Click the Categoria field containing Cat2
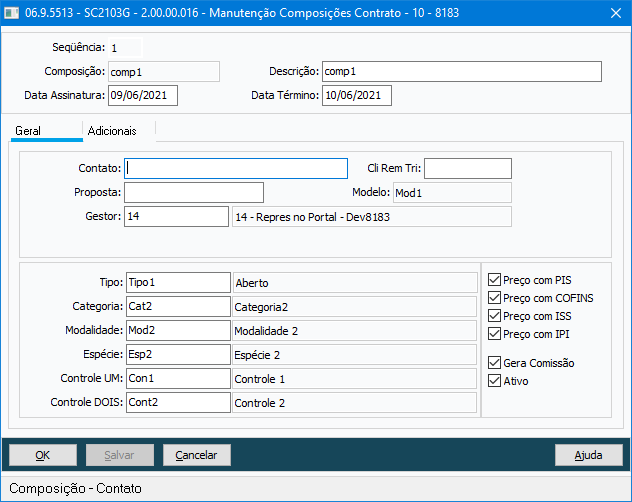632x502 pixels. click(x=178, y=306)
